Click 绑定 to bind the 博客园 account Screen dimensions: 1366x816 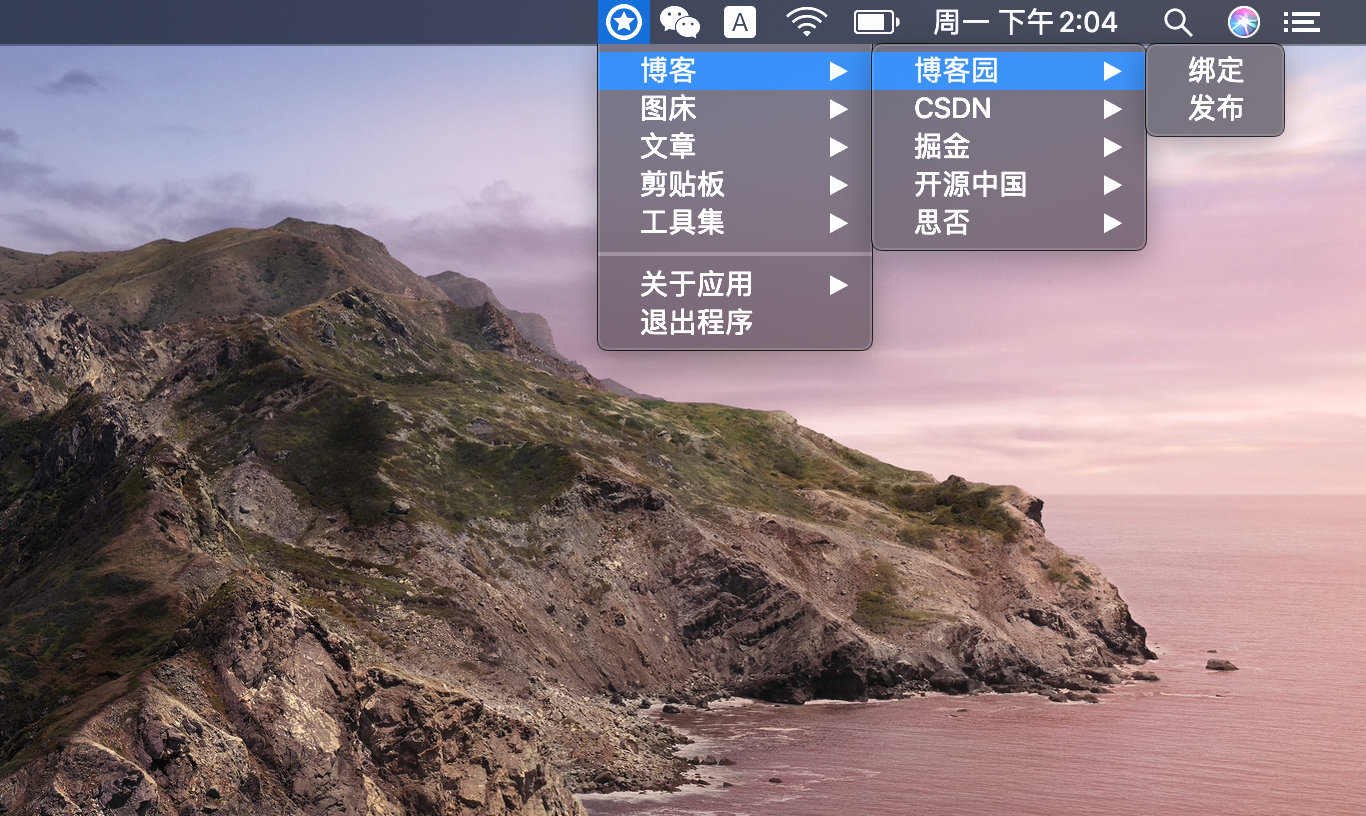(1215, 71)
